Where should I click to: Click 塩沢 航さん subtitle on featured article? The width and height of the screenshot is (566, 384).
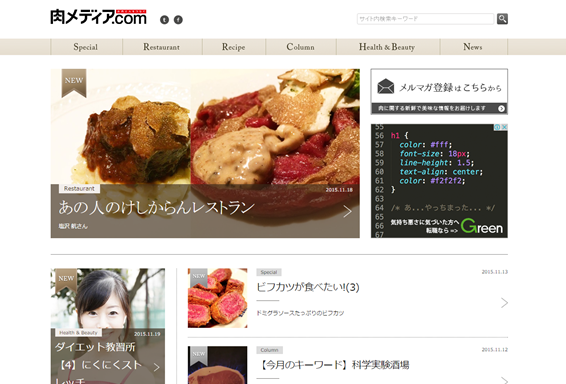(73, 226)
